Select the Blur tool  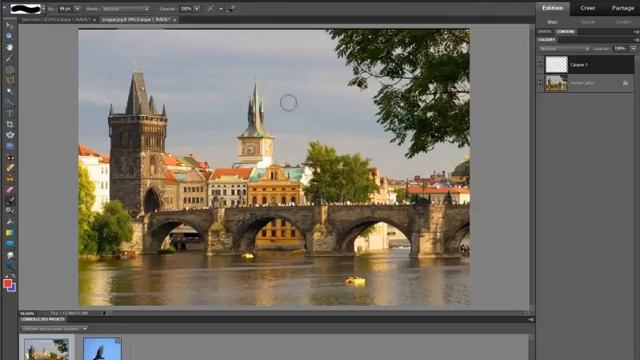9,255
